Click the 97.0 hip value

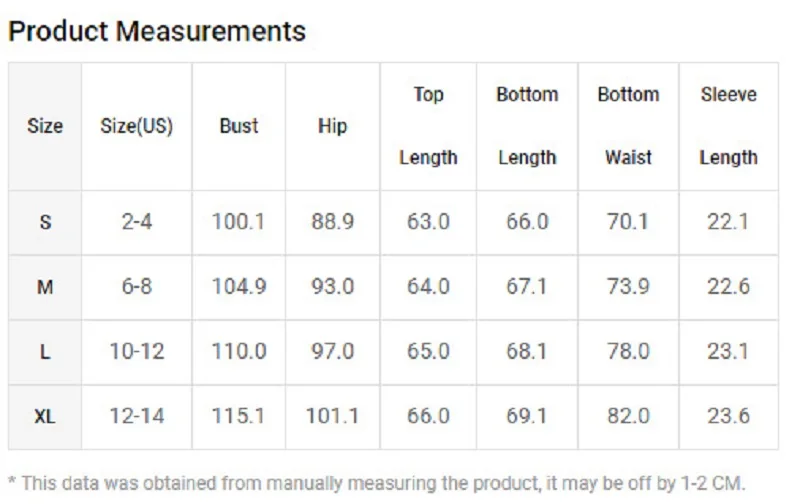click(332, 352)
